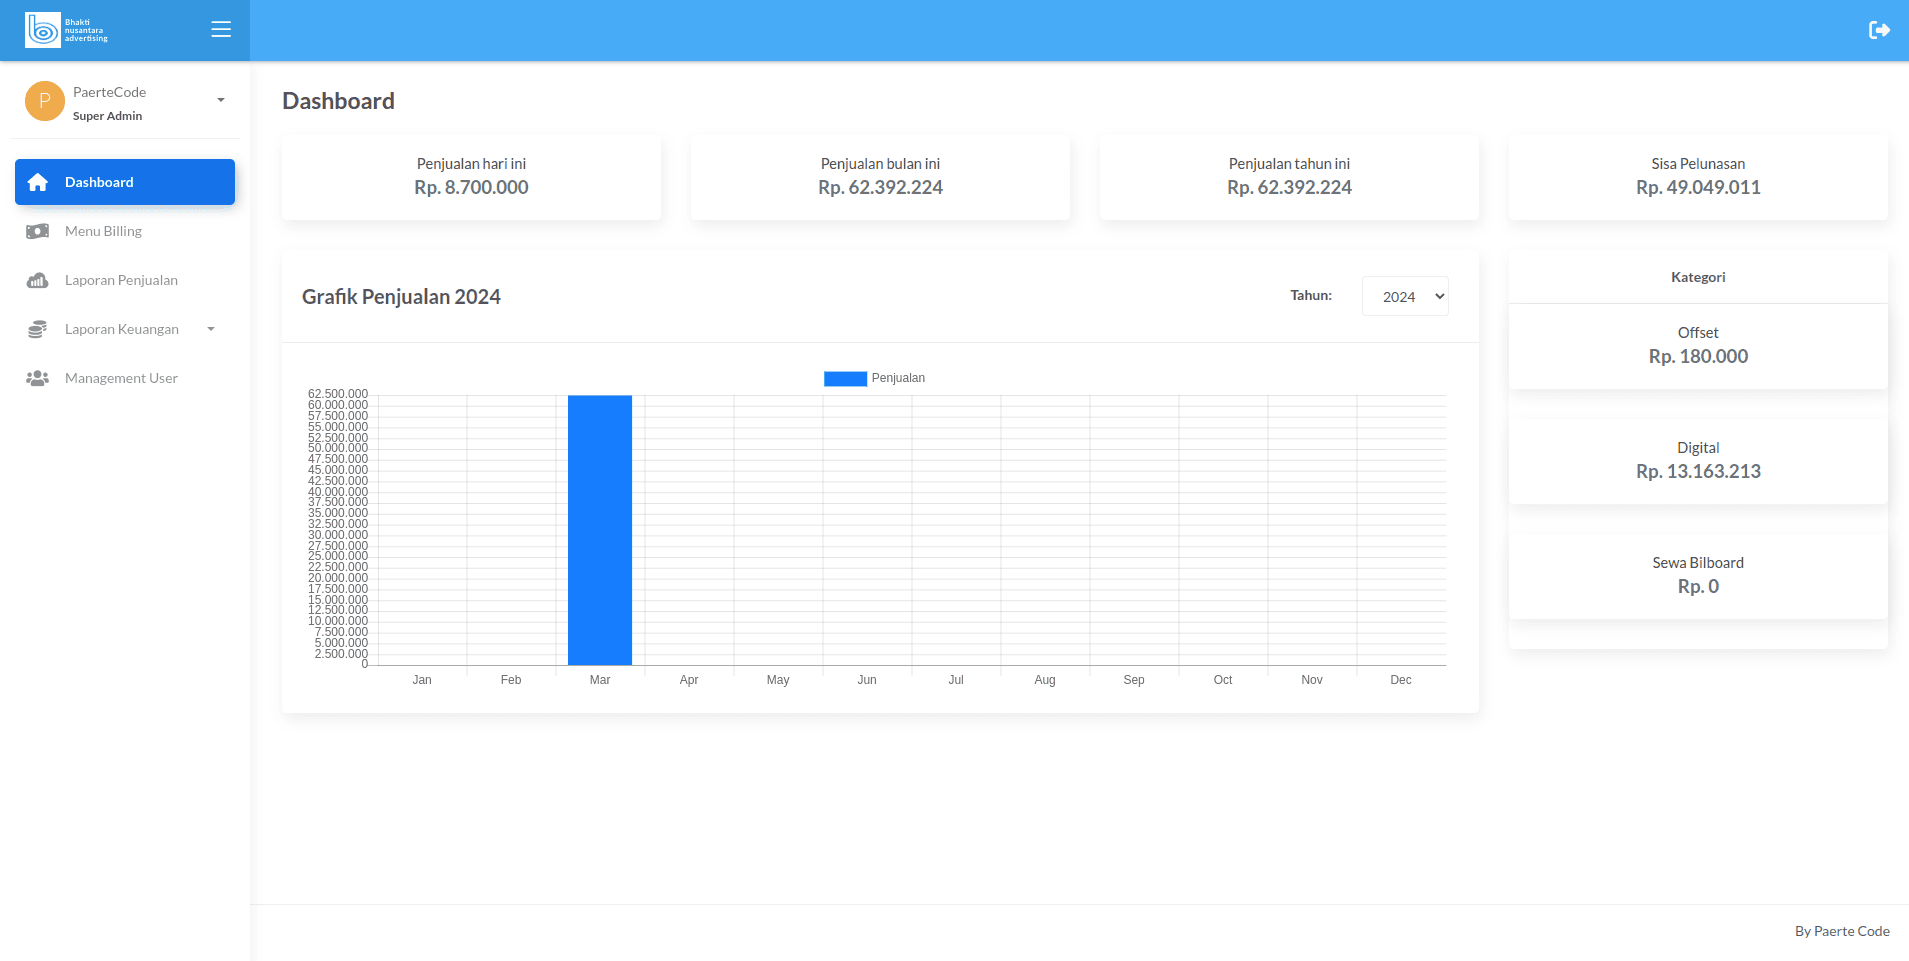Click the users icon for Management User
The width and height of the screenshot is (1909, 961).
tap(38, 378)
